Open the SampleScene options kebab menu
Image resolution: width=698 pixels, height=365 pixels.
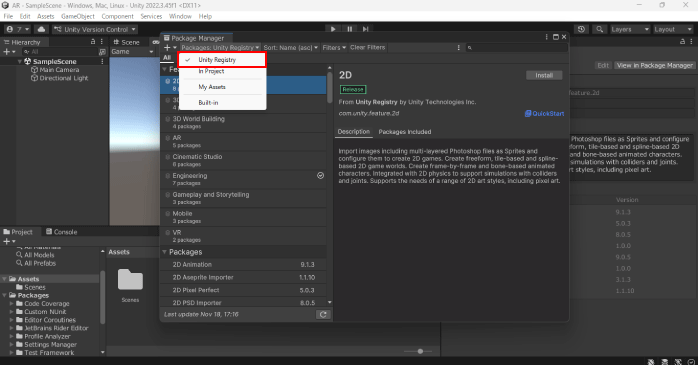click(x=102, y=61)
